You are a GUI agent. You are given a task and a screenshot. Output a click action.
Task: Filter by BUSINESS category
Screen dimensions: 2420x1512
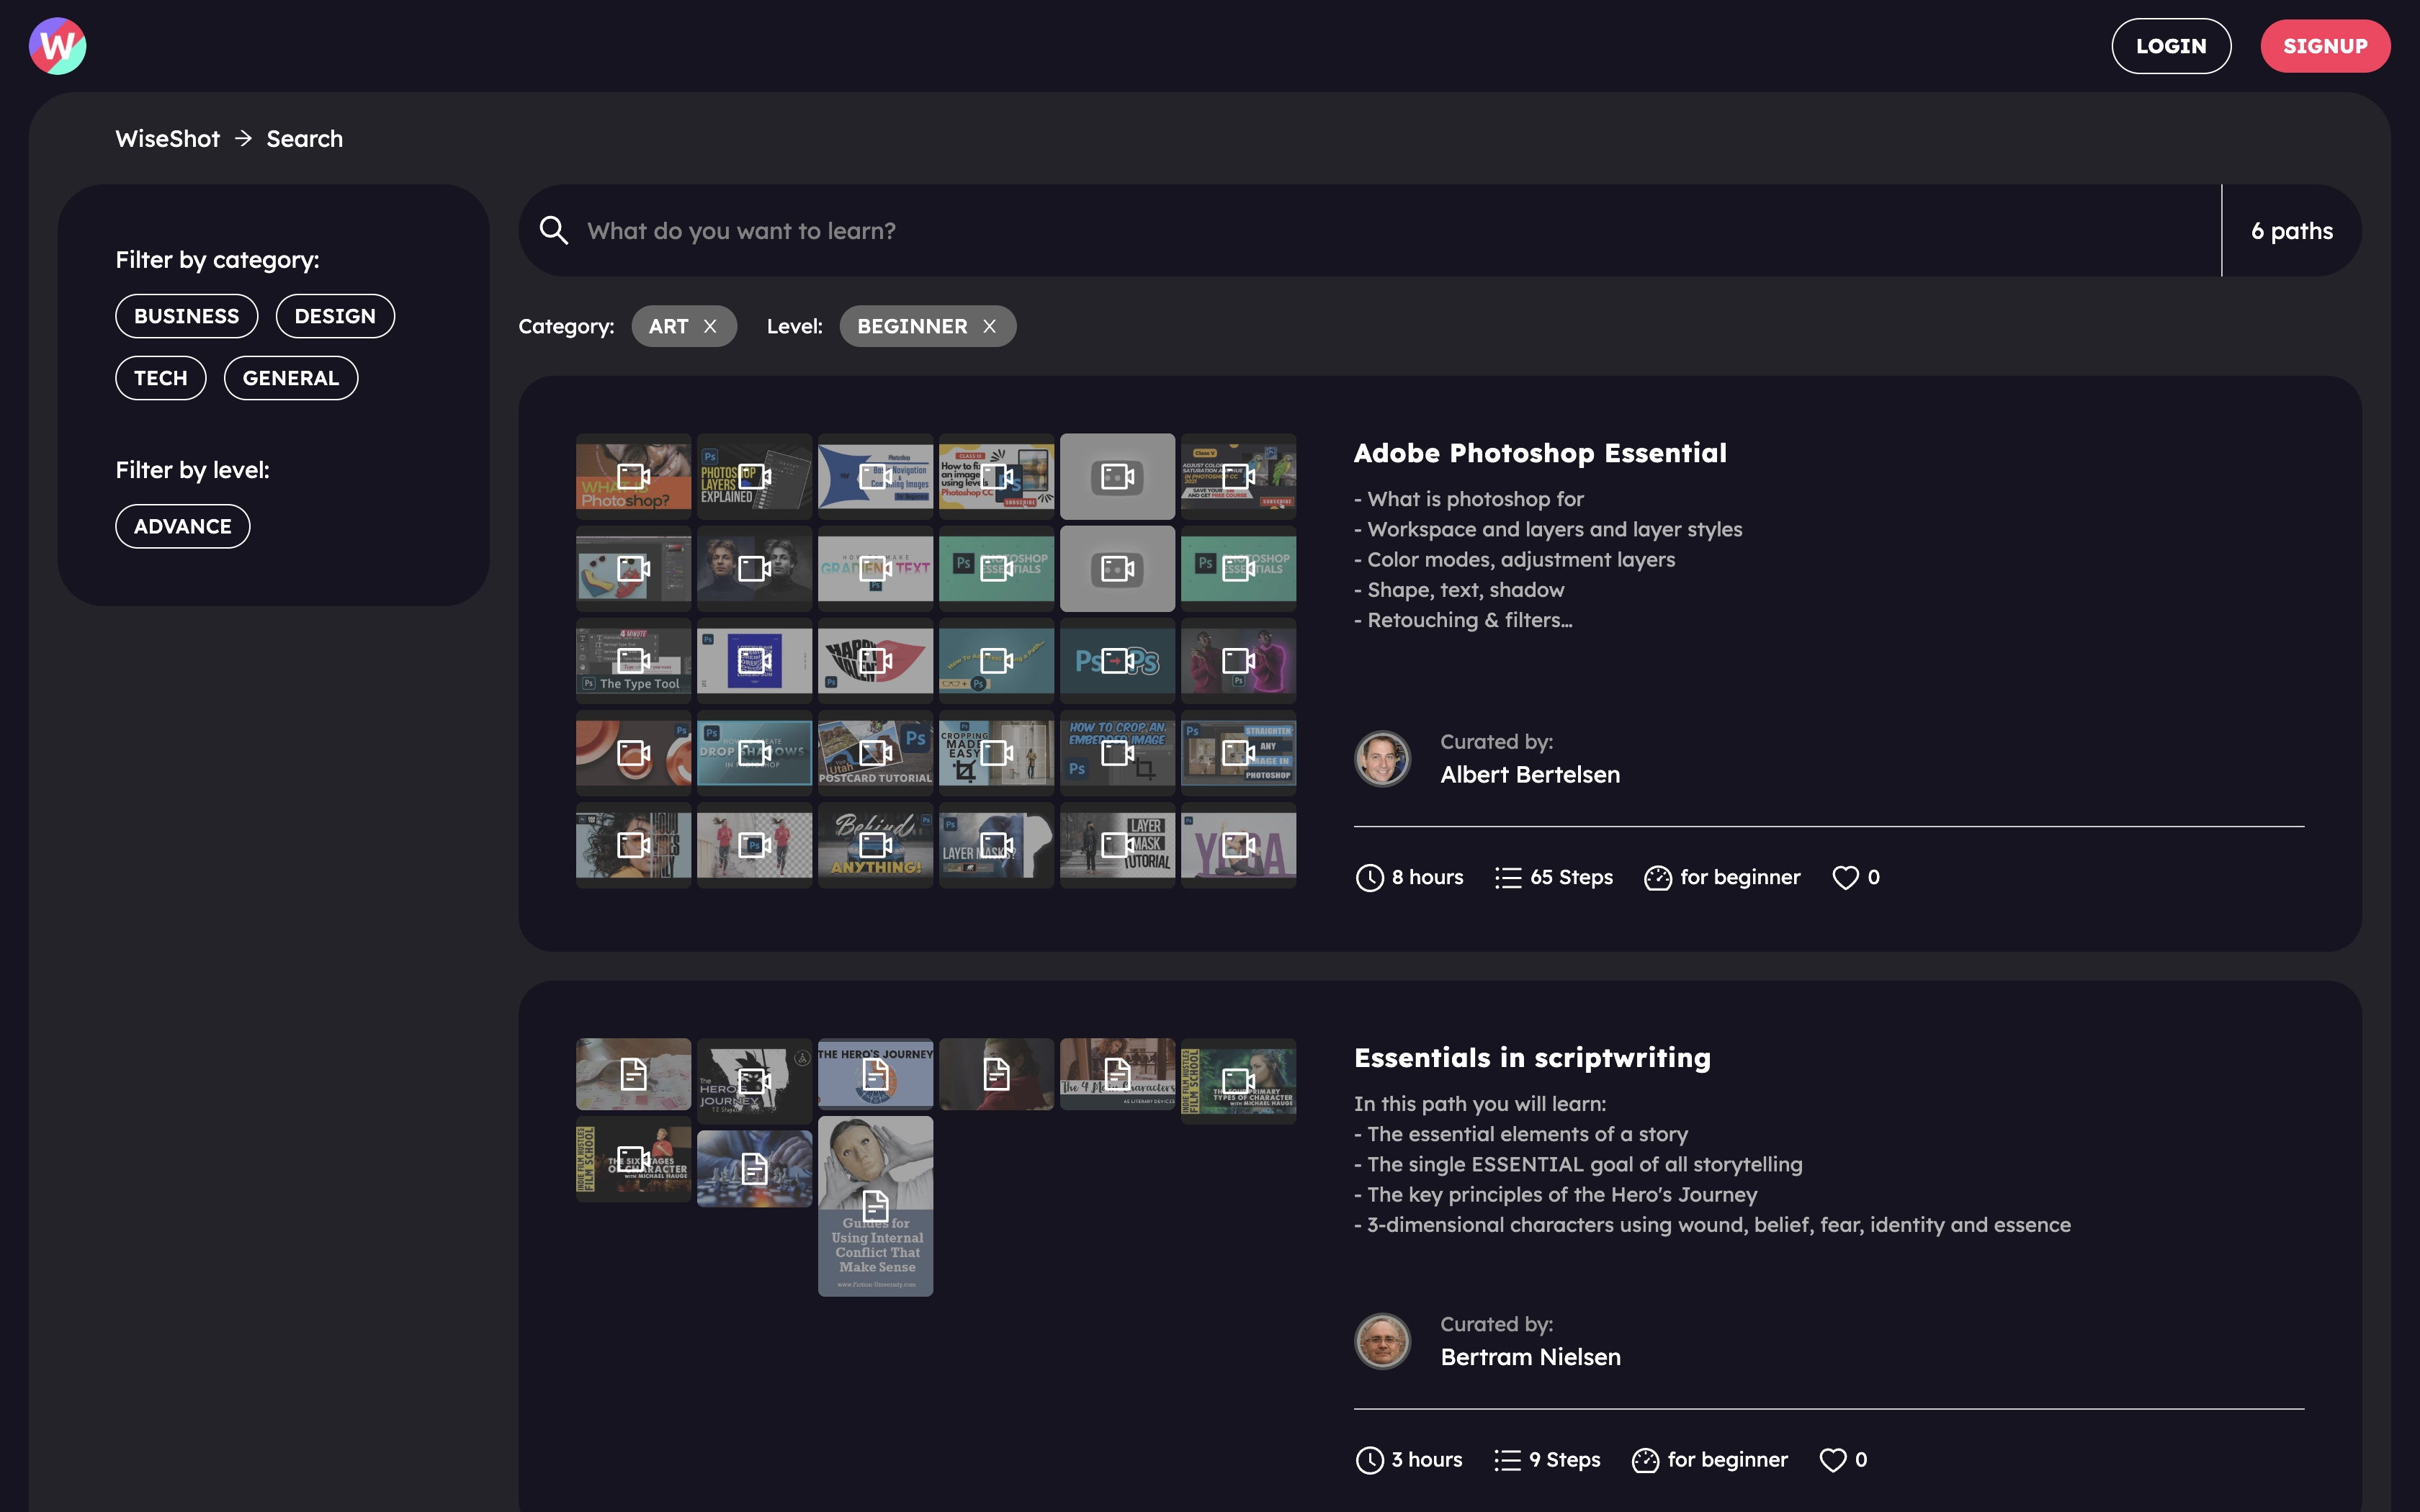pyautogui.click(x=187, y=316)
